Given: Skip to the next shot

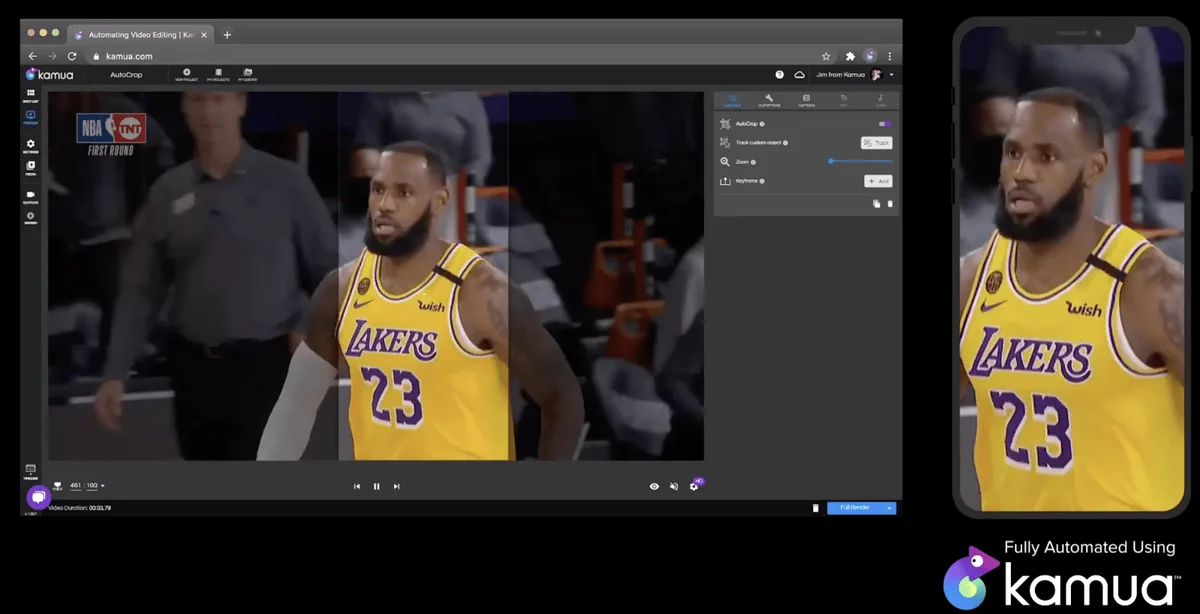Looking at the screenshot, I should (397, 486).
